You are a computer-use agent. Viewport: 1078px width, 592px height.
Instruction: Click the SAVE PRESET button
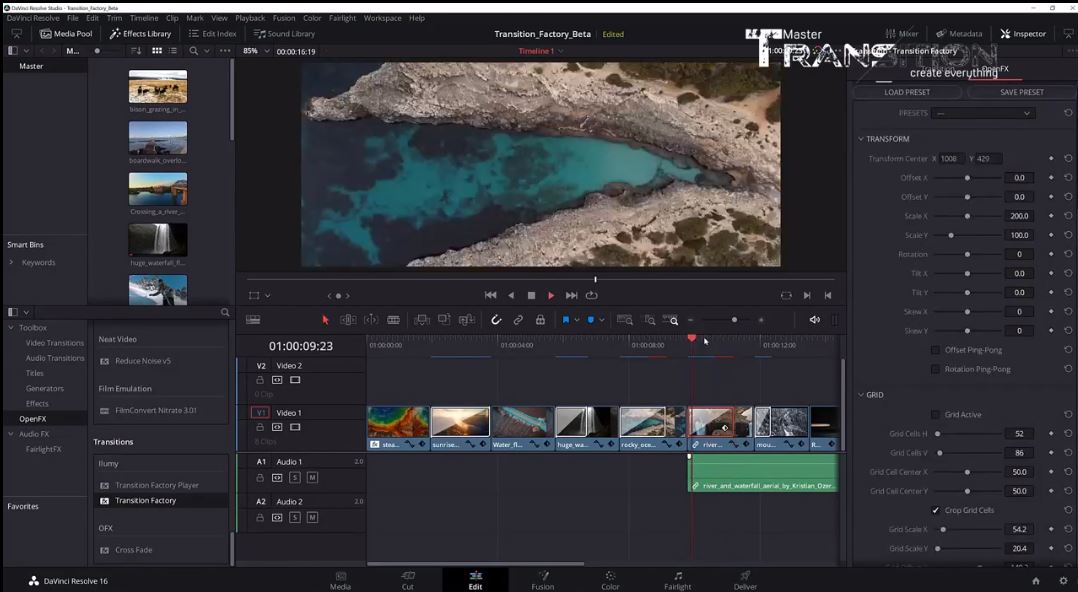pos(1022,91)
